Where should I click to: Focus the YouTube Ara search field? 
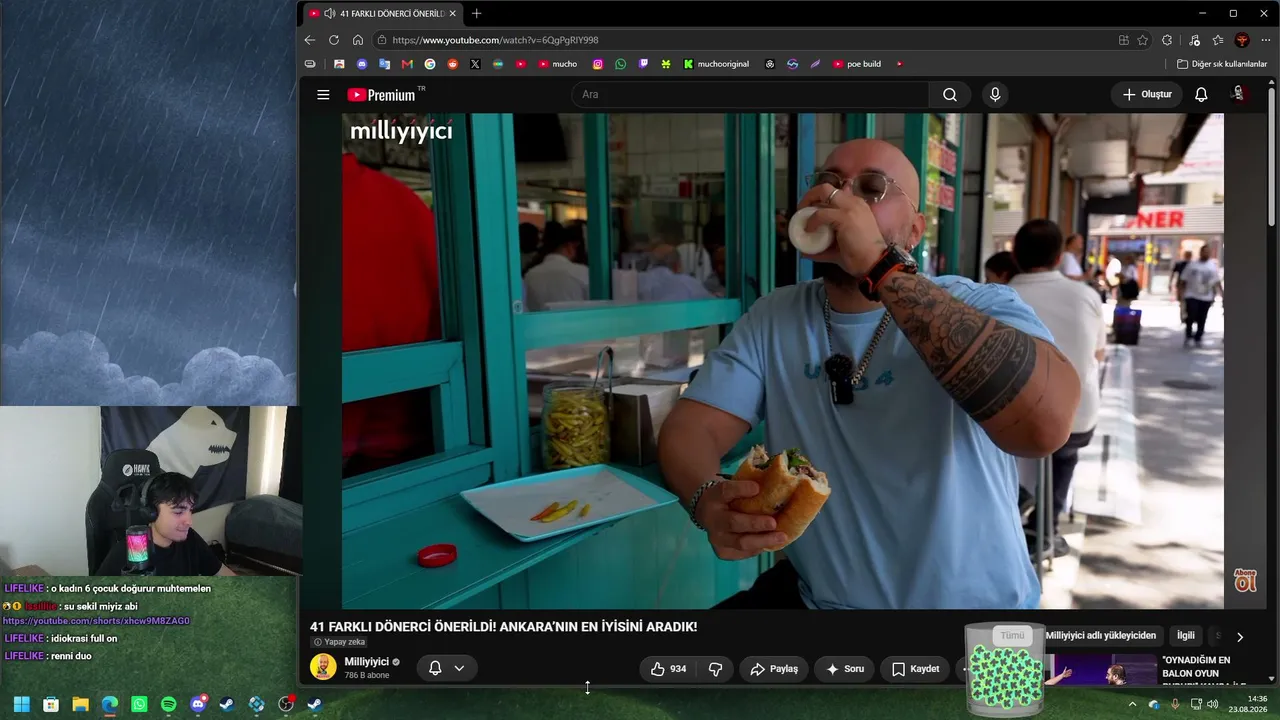750,95
